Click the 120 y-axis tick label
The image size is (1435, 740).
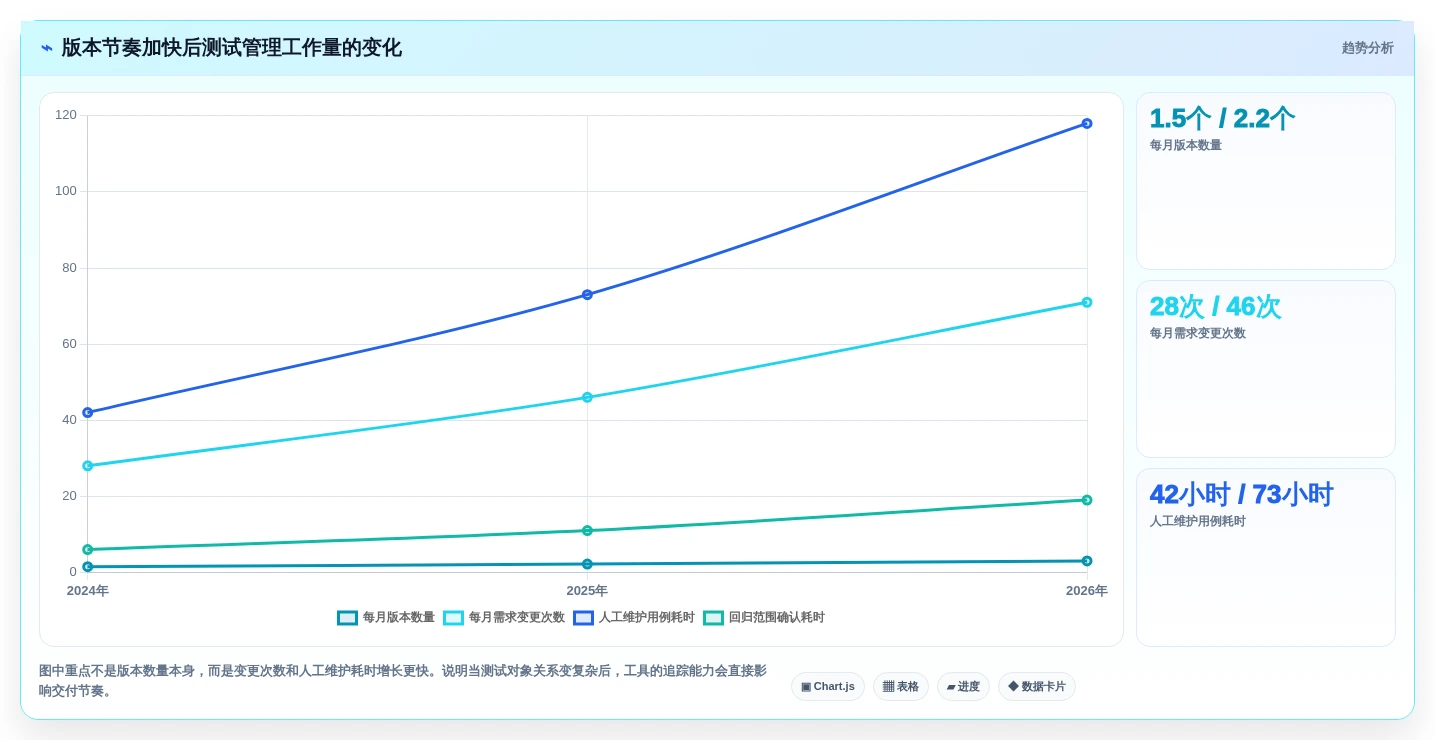click(66, 115)
